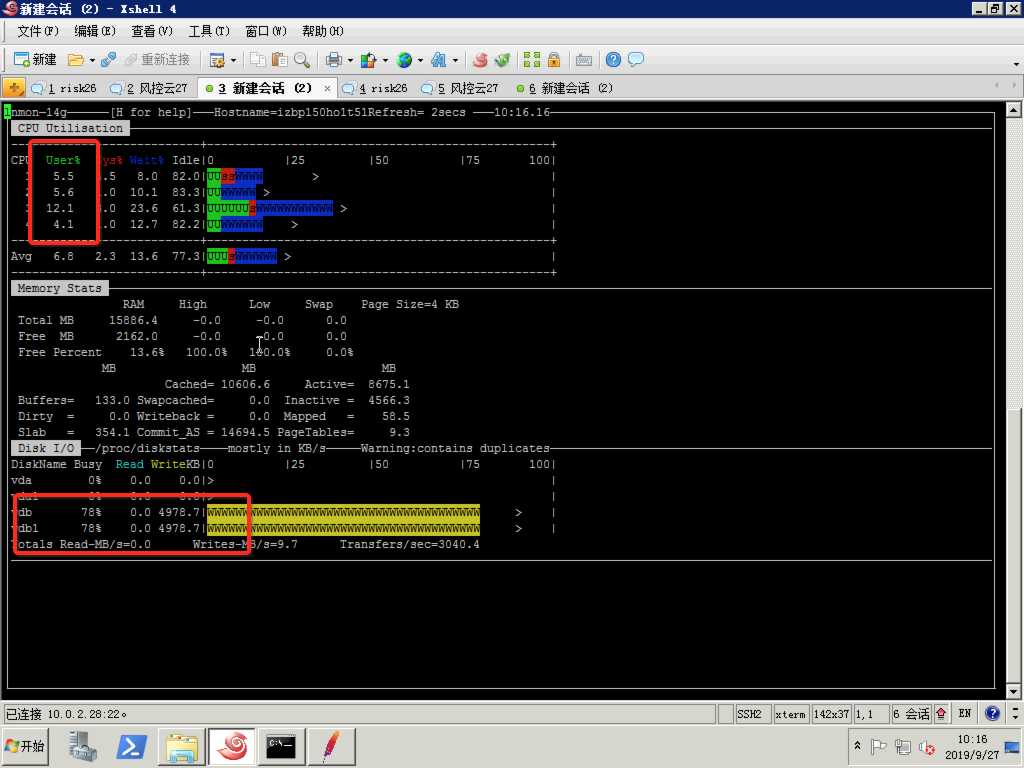Image resolution: width=1024 pixels, height=768 pixels.
Task: Click the font letter A icon
Action: pyautogui.click(x=439, y=60)
